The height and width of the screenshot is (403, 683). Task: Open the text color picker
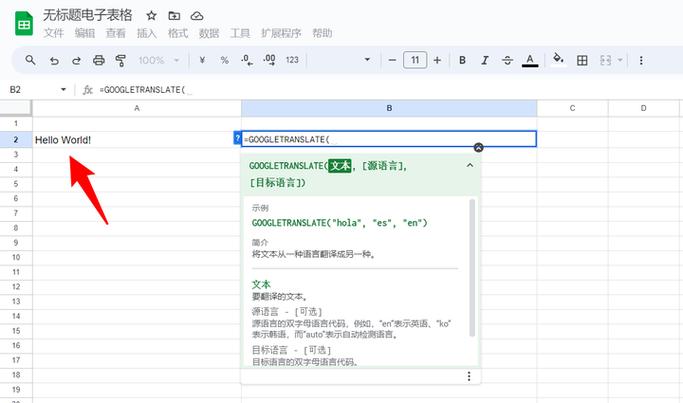[x=530, y=60]
